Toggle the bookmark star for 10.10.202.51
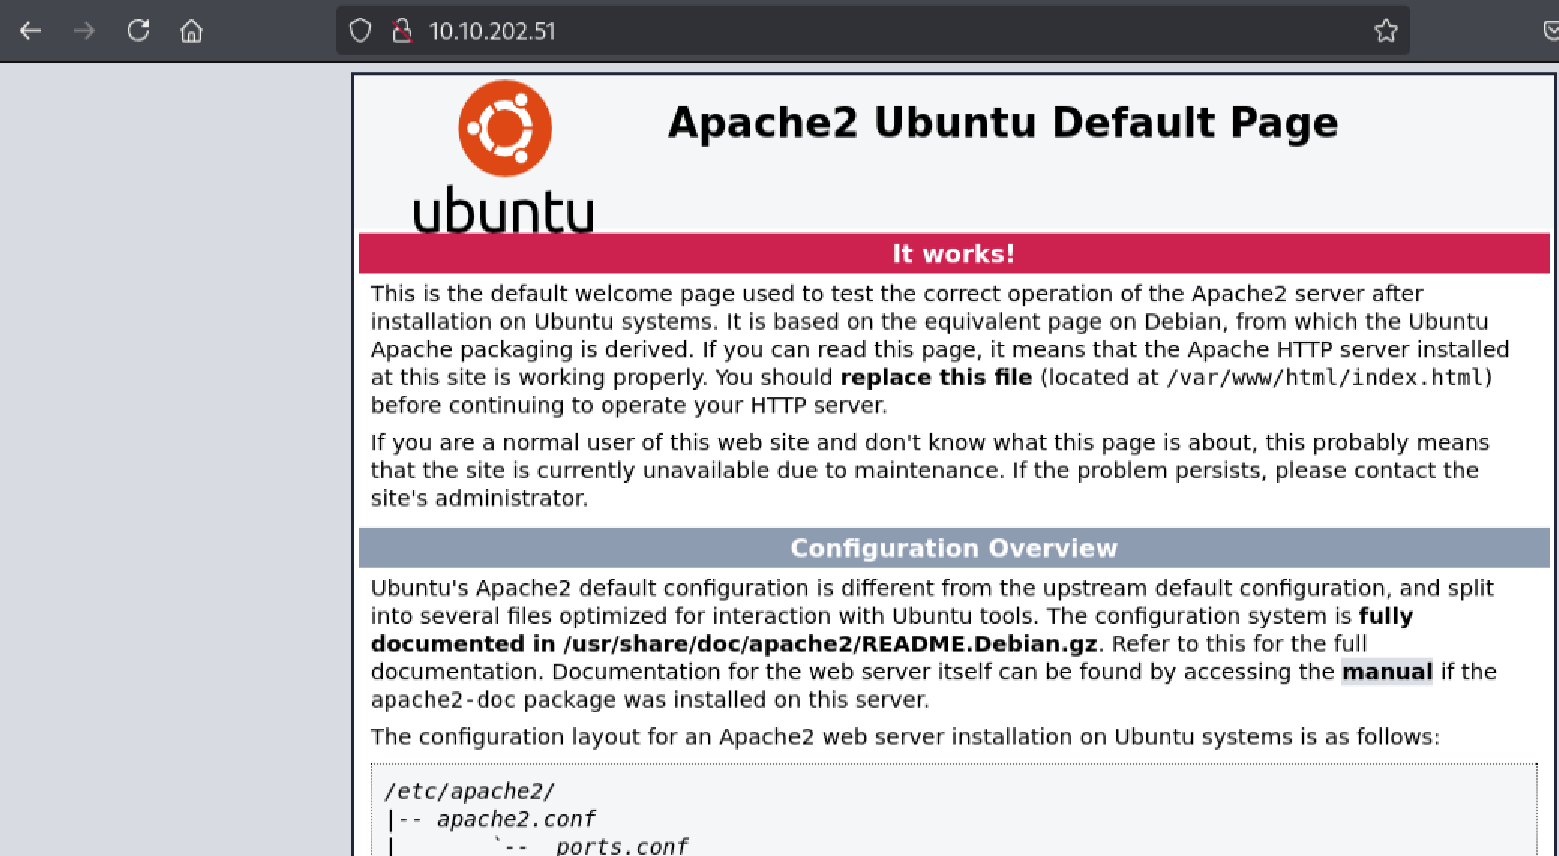This screenshot has width=1559, height=856. click(x=1387, y=31)
